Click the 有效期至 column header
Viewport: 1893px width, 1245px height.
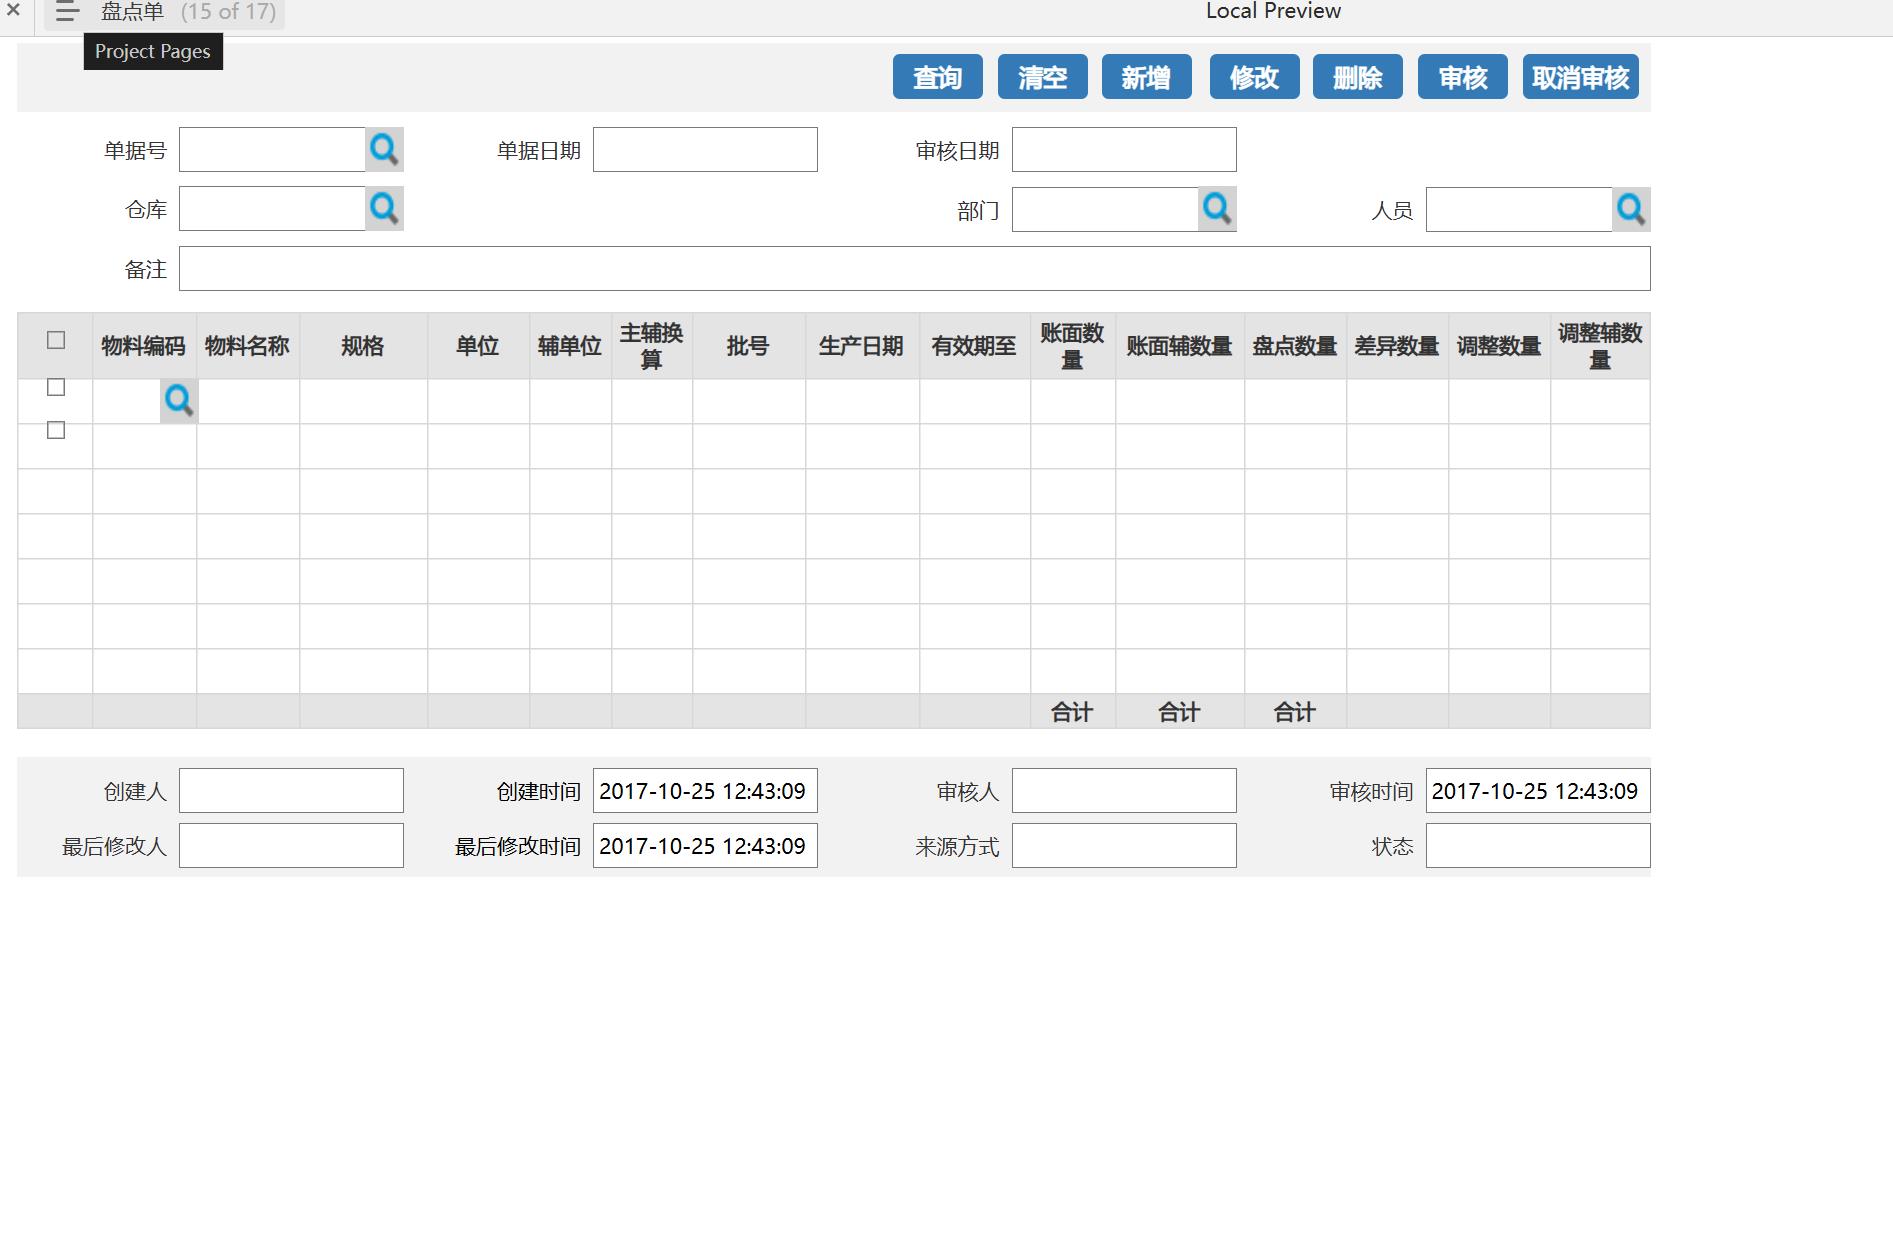[974, 346]
